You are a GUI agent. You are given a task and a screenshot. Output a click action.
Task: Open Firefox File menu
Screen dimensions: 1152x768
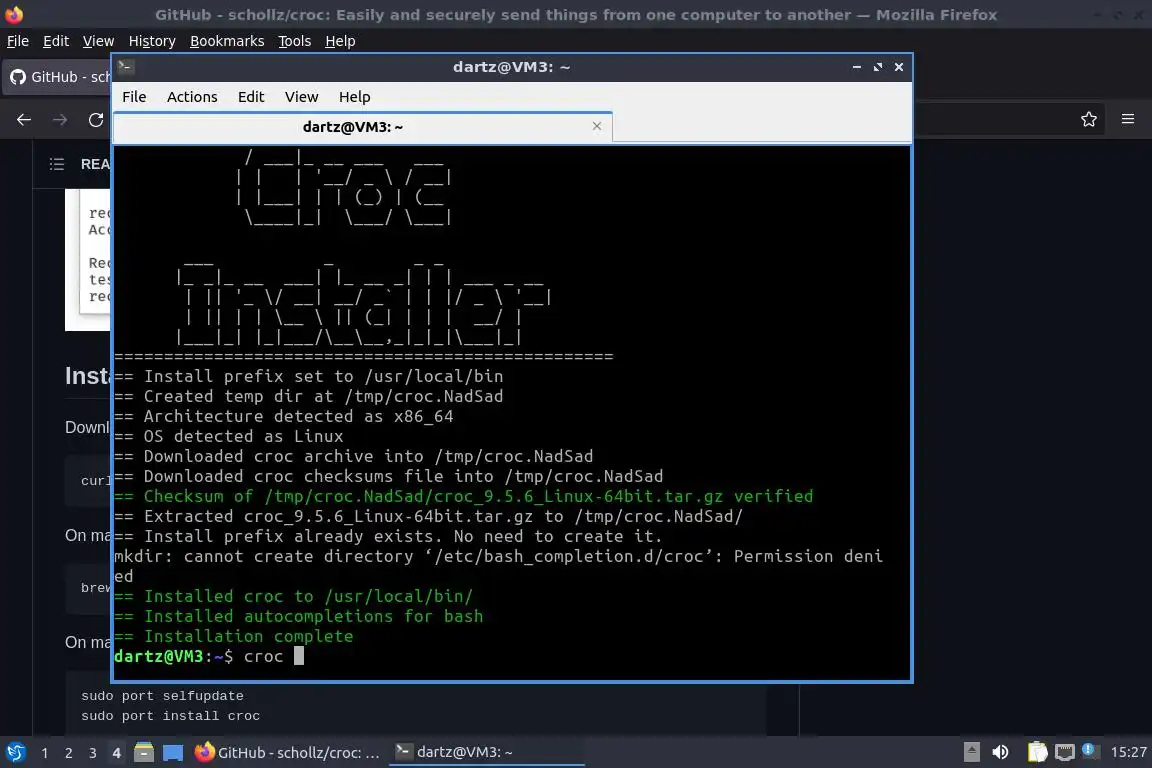tap(18, 41)
